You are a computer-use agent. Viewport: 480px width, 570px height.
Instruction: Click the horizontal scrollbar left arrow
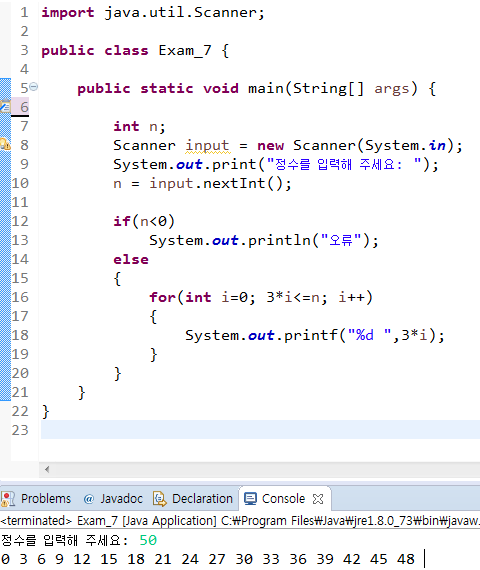tap(47, 469)
